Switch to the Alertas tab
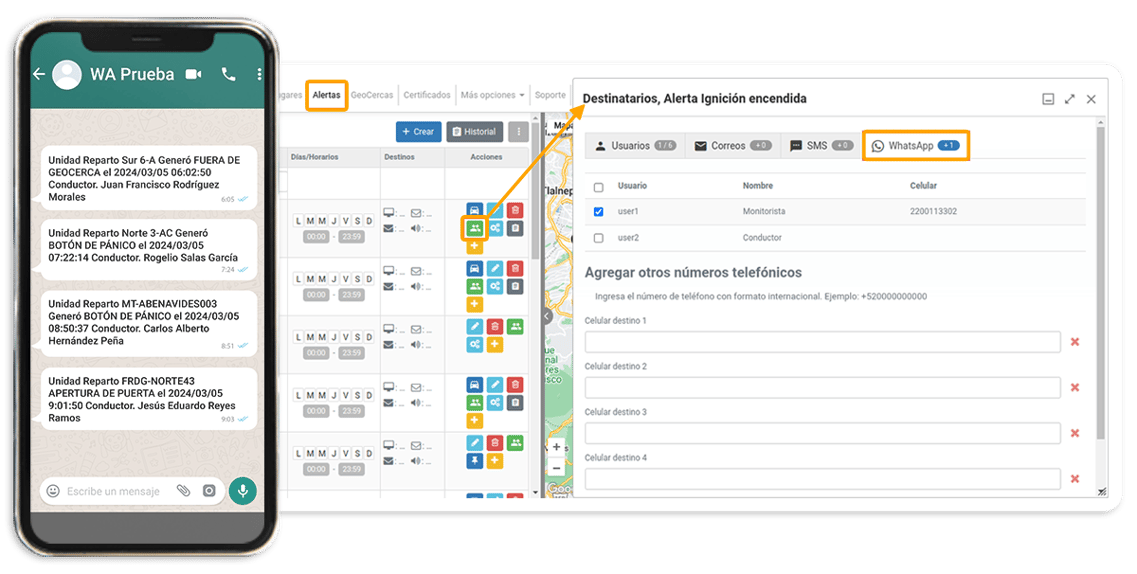Screen dimensions: 1137x574 coord(326,95)
